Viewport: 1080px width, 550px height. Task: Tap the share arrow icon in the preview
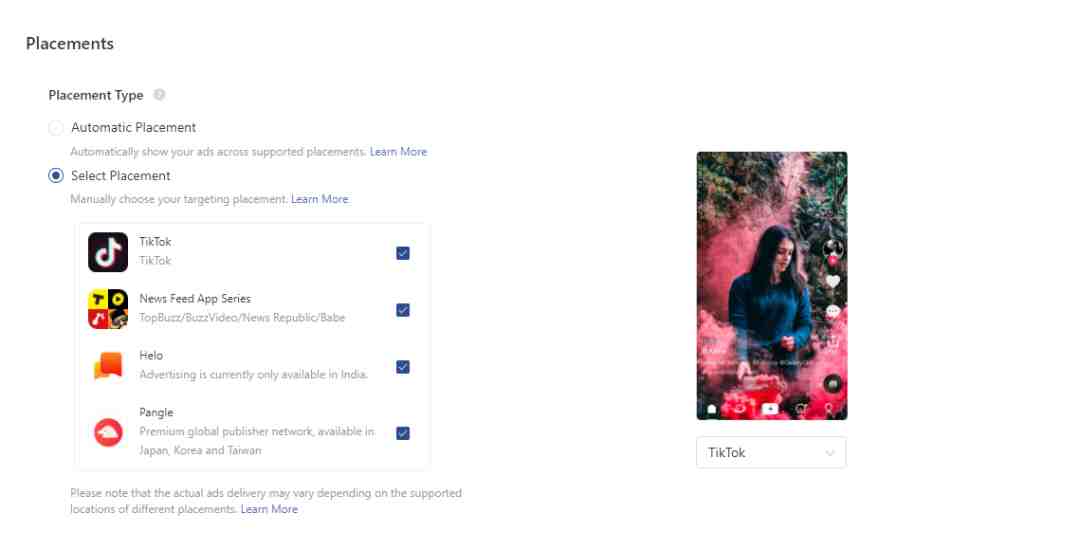(833, 342)
